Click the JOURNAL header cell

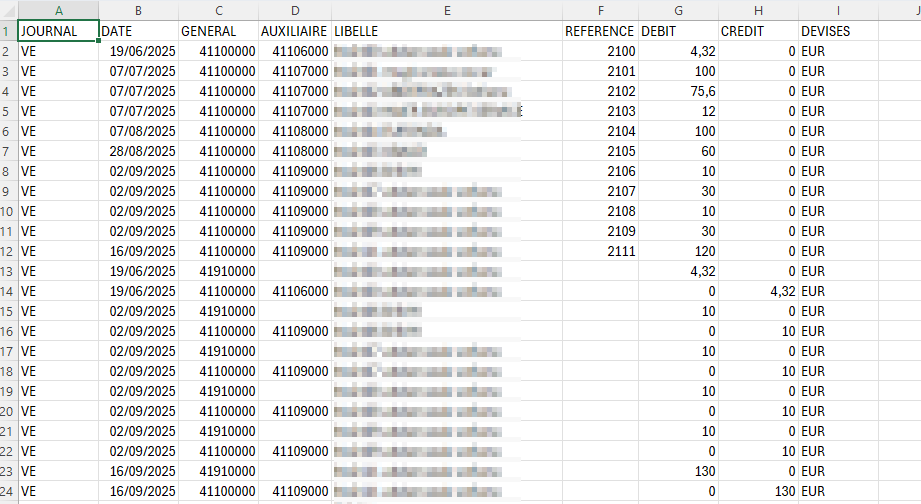point(58,31)
